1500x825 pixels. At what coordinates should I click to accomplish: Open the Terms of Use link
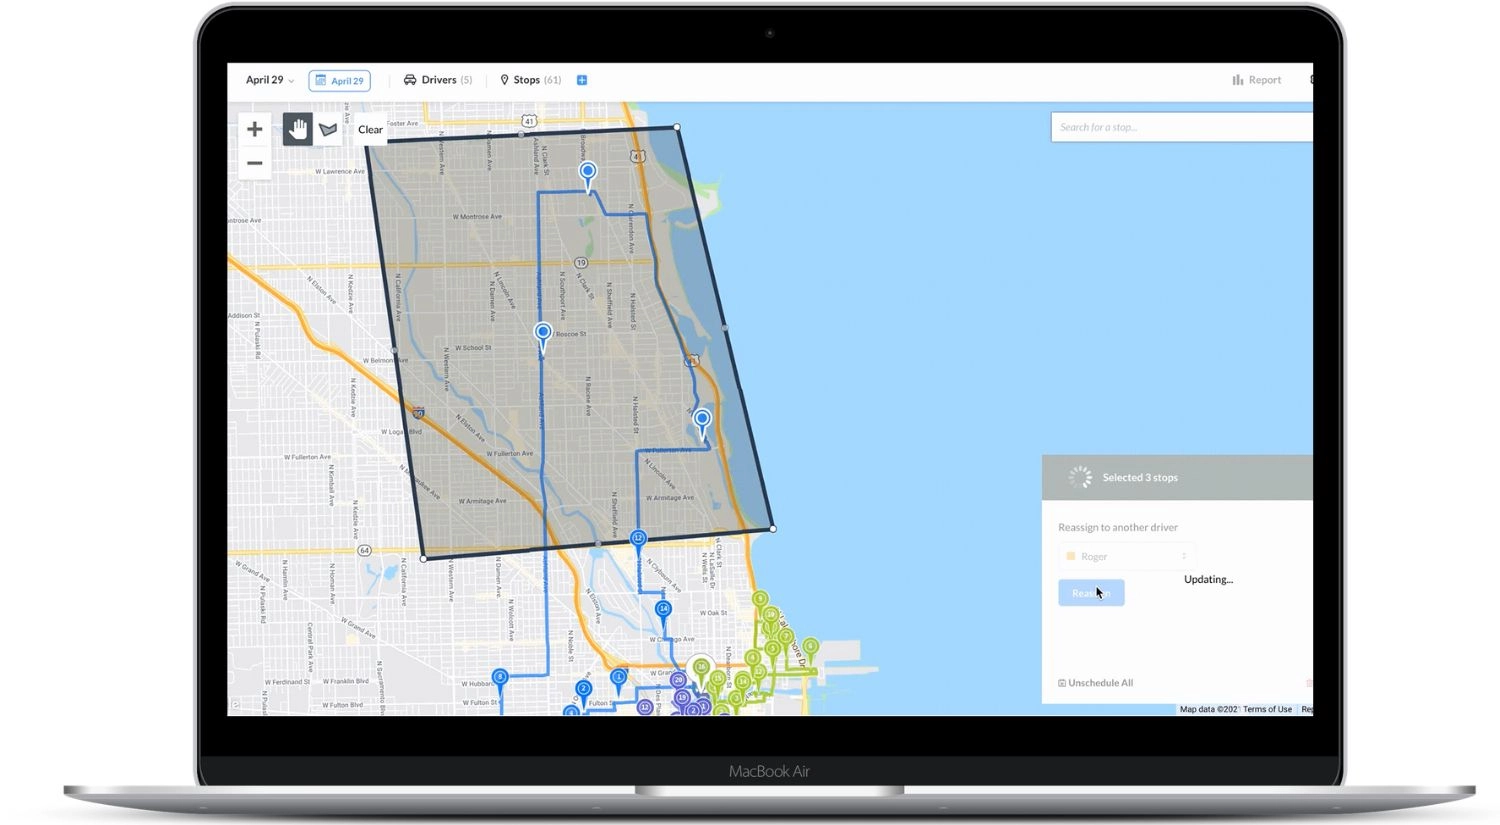pos(1267,709)
